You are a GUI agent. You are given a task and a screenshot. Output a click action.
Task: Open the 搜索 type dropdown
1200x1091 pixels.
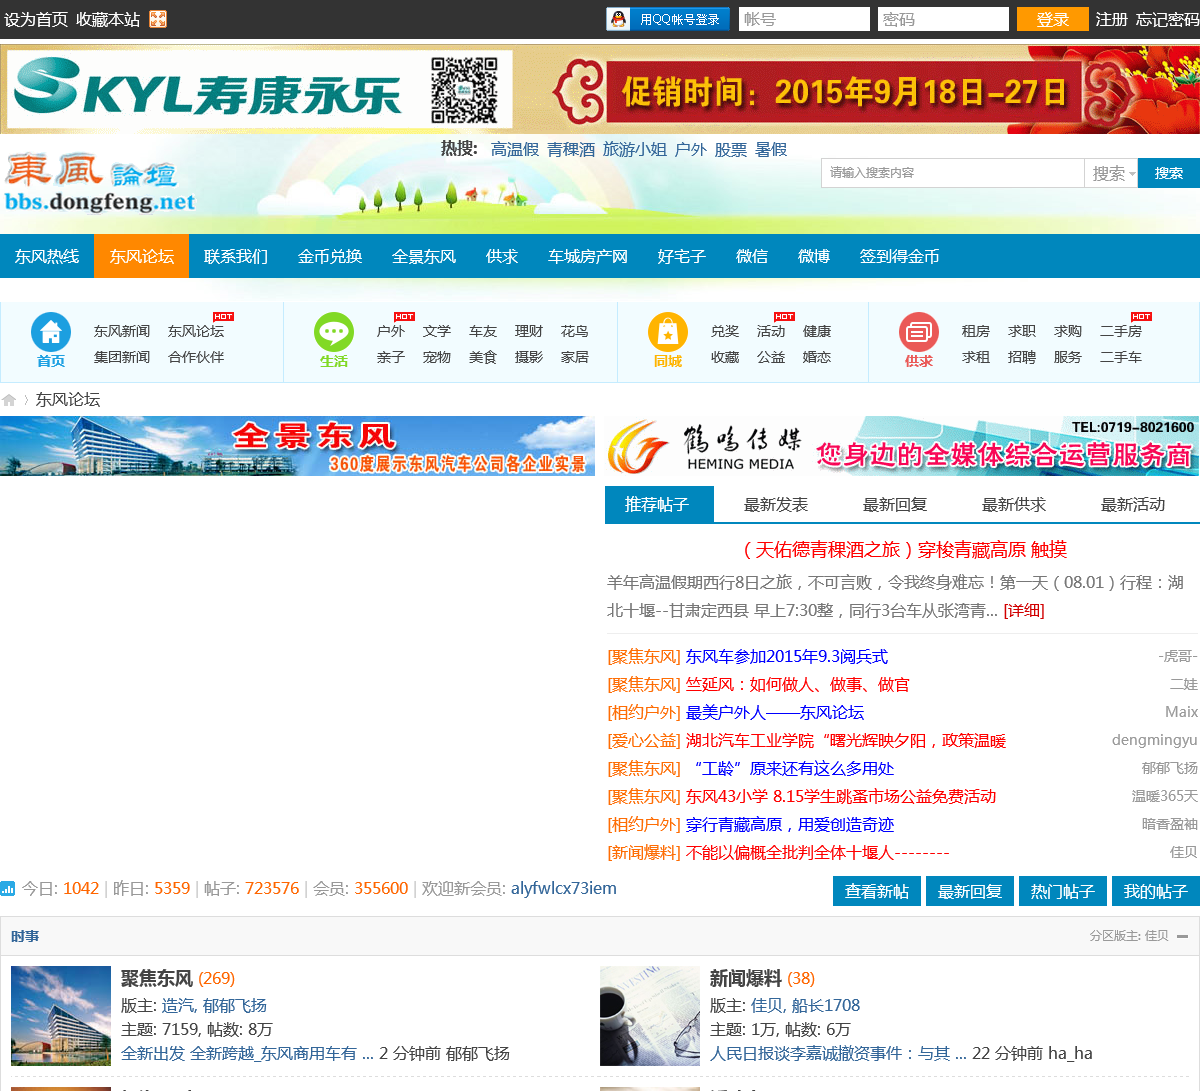[1112, 173]
